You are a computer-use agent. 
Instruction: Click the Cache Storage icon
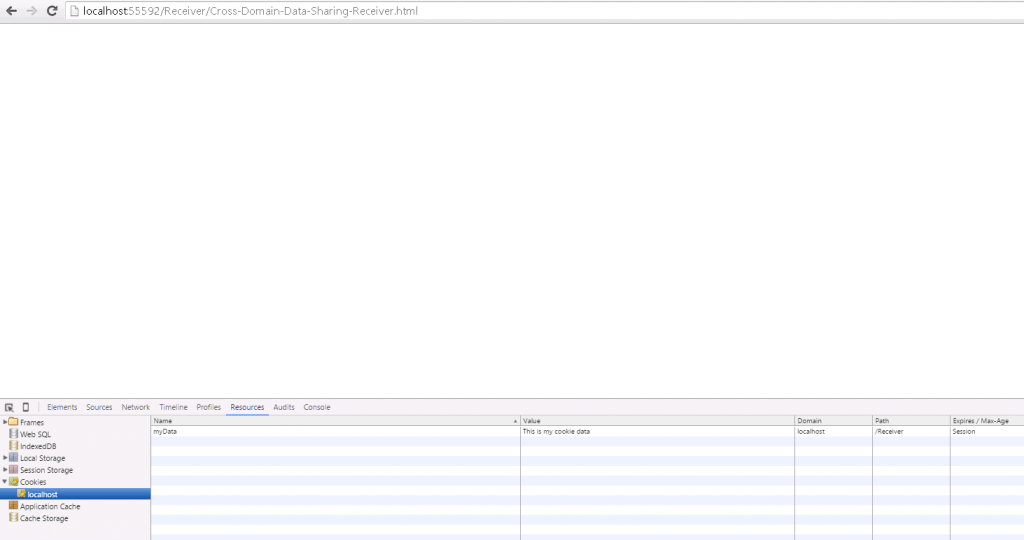click(x=13, y=518)
